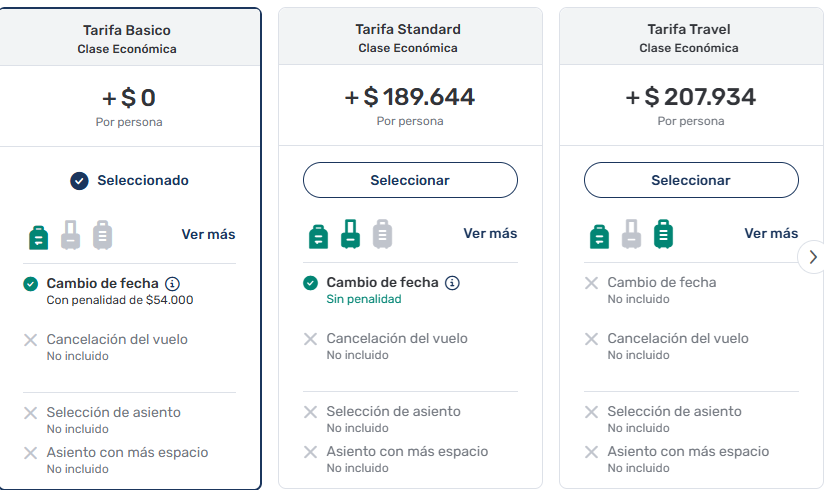Click green check for Standard Cambio de fecha
The image size is (824, 490).
311,284
